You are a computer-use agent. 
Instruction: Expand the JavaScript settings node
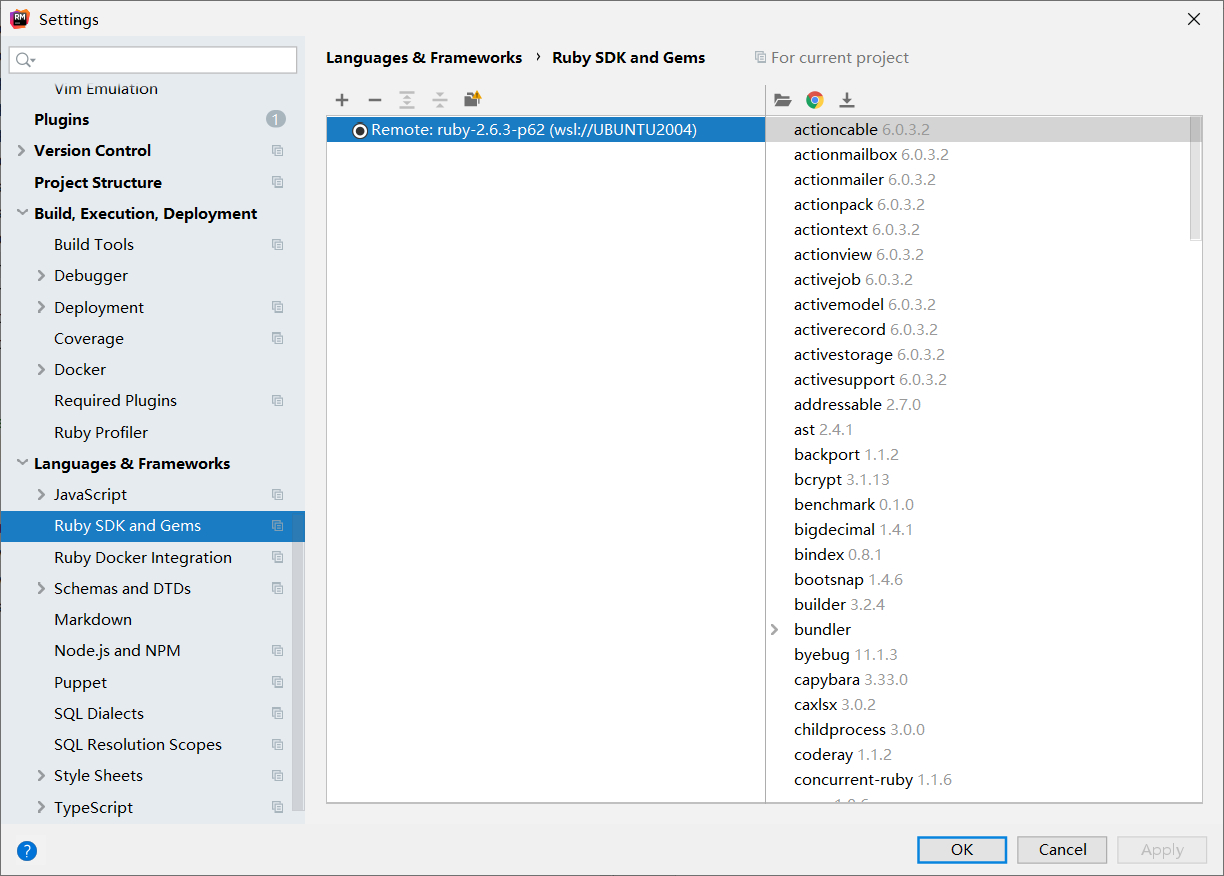(x=41, y=495)
